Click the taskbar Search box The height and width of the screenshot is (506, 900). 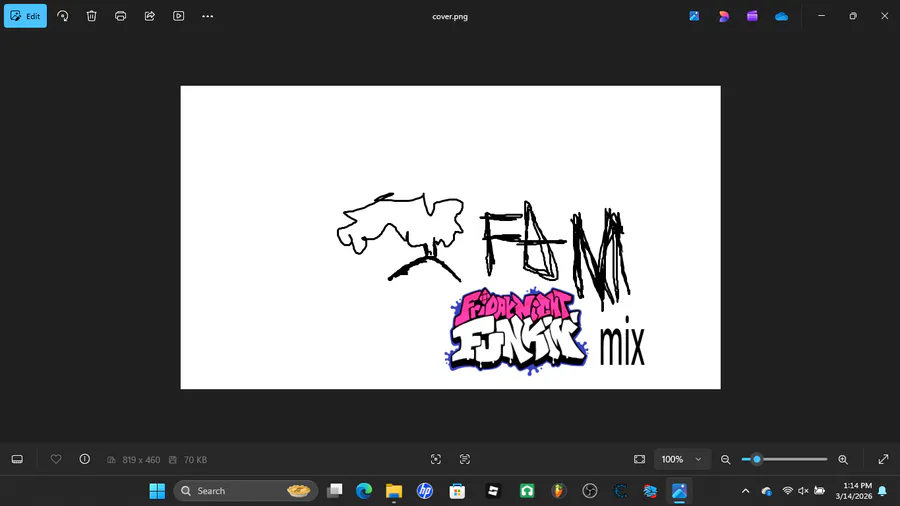pos(246,491)
